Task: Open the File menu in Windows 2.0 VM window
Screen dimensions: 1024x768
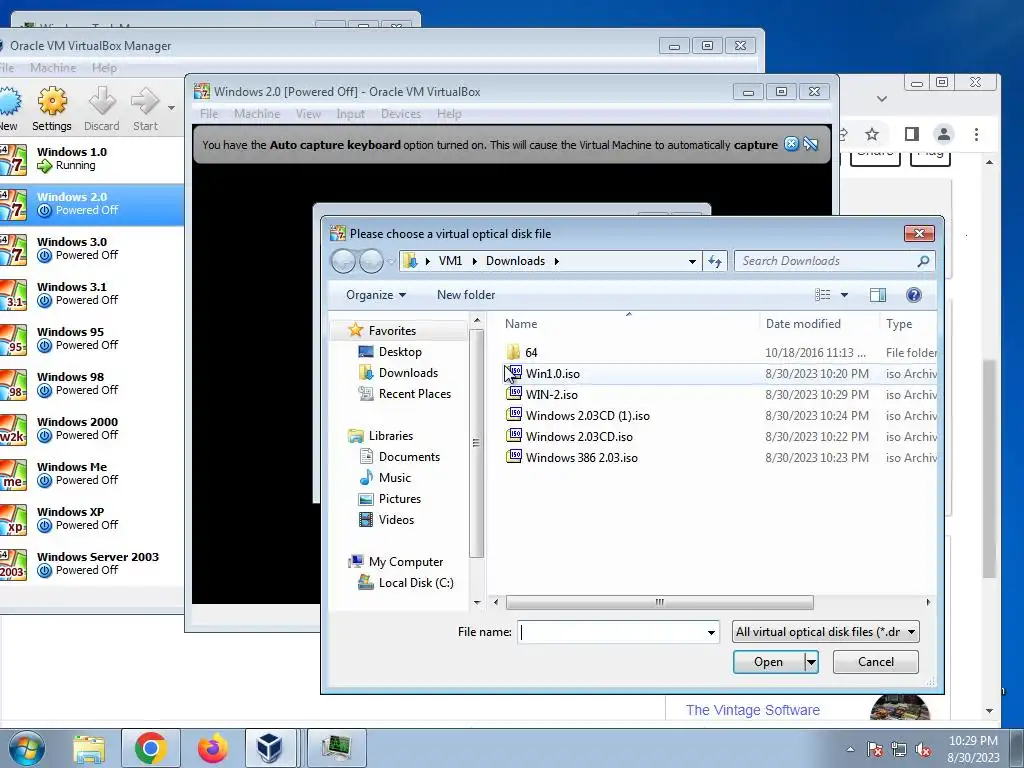Action: 209,114
